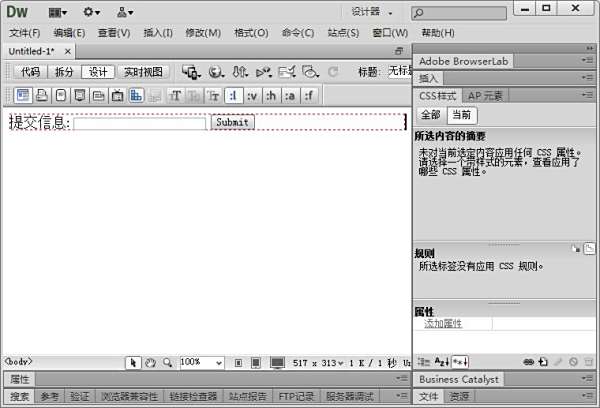600x408 pixels.
Task: Click the refresh design view icon
Action: 333,72
